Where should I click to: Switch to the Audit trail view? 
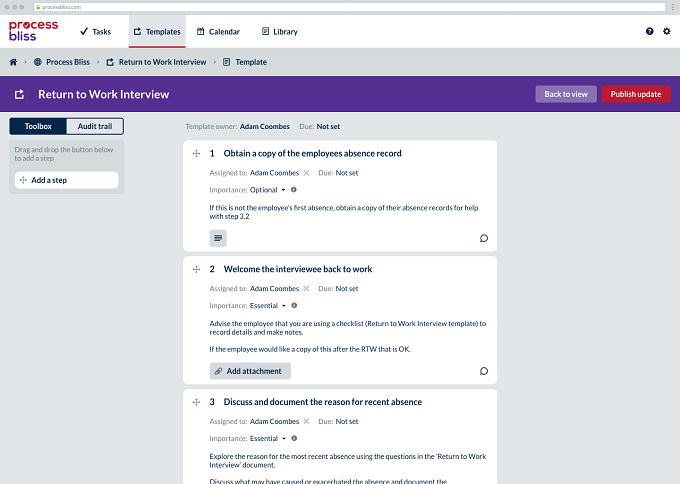pyautogui.click(x=95, y=126)
